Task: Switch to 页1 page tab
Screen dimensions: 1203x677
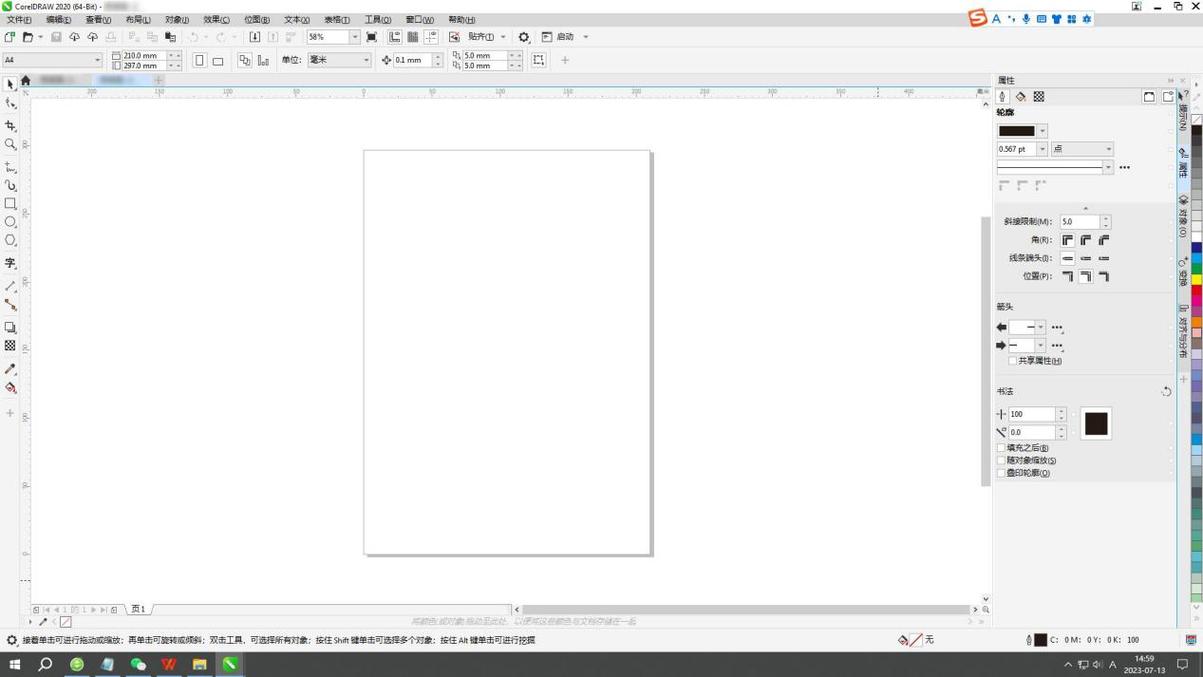Action: [x=138, y=609]
